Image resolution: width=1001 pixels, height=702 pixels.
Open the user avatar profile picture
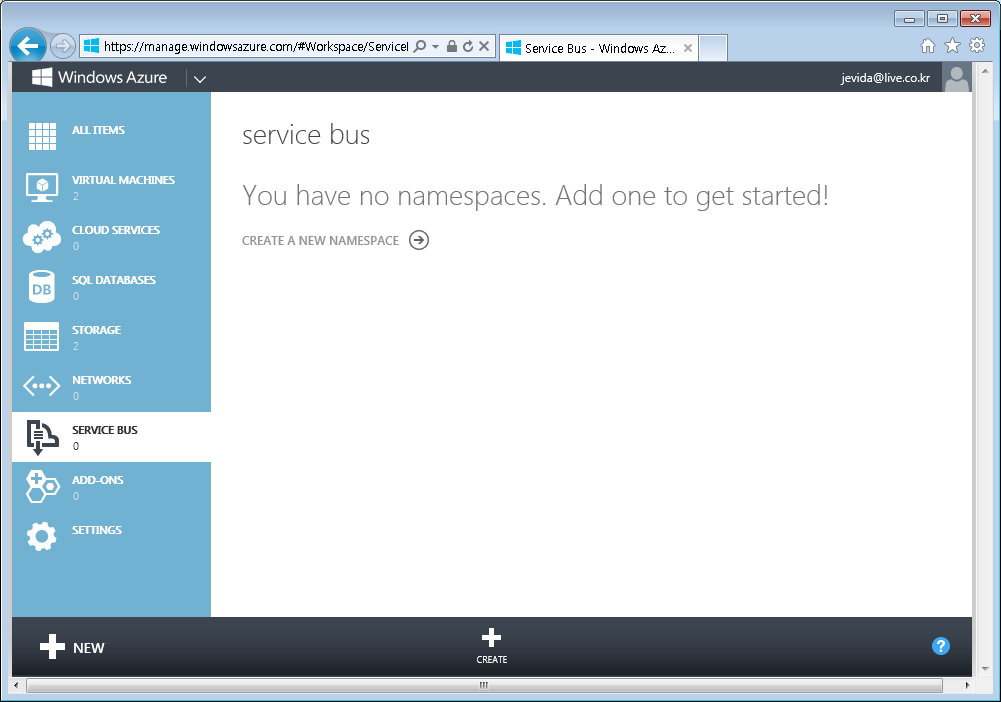pos(956,78)
